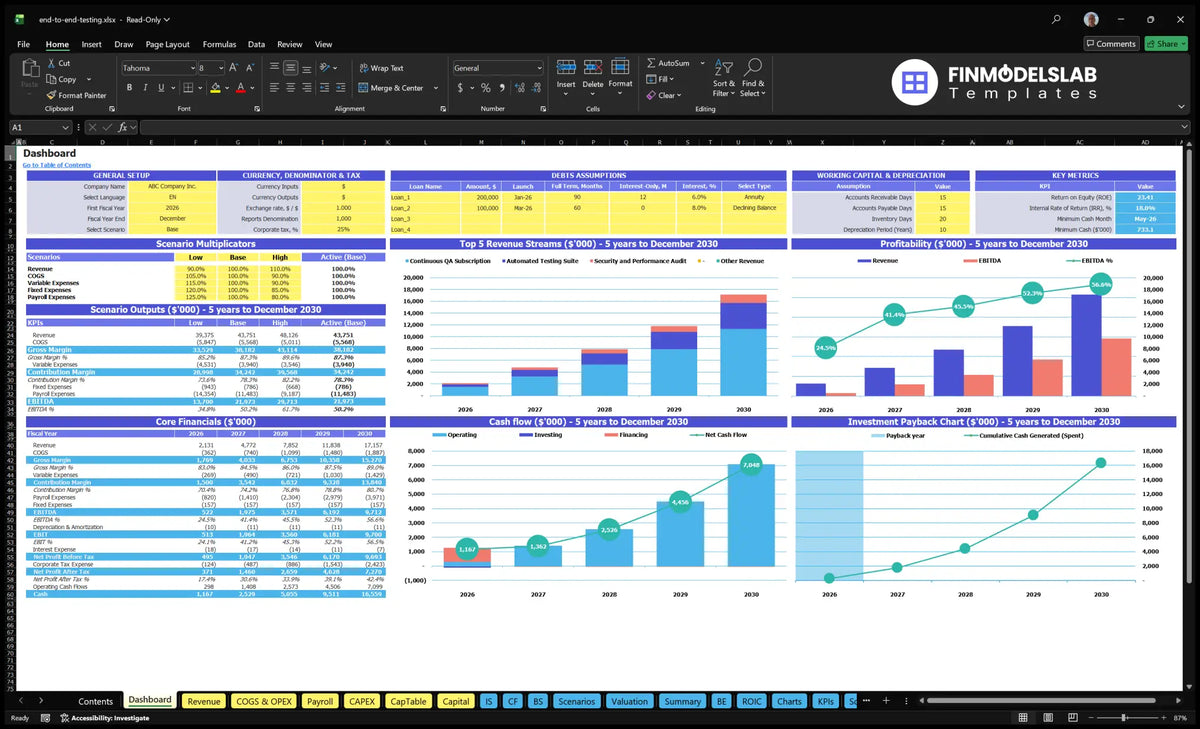
Task: Click Increase Decimal icon
Action: point(520,88)
